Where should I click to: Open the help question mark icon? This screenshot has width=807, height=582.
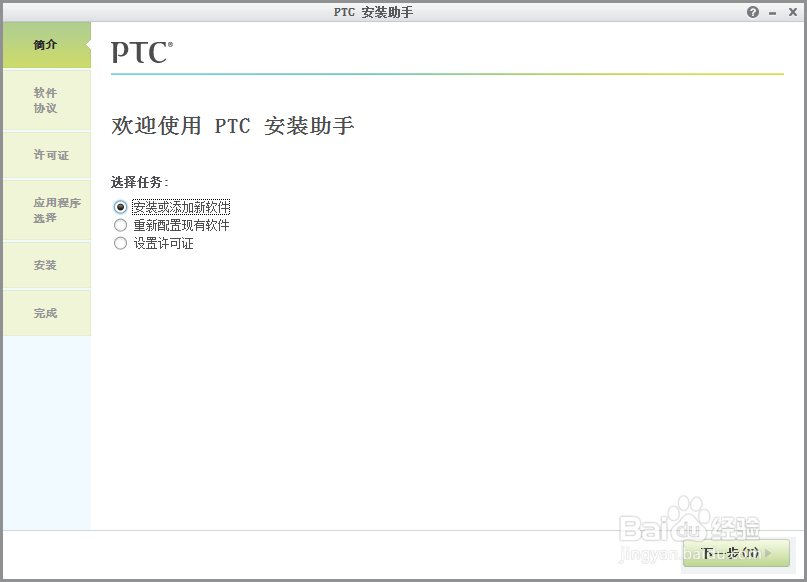752,12
